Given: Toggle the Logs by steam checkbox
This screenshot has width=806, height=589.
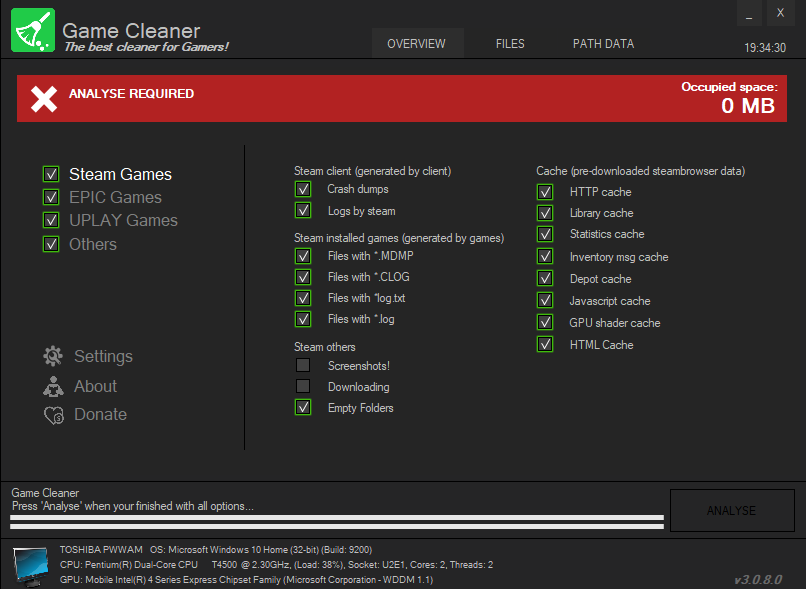Looking at the screenshot, I should coord(303,210).
